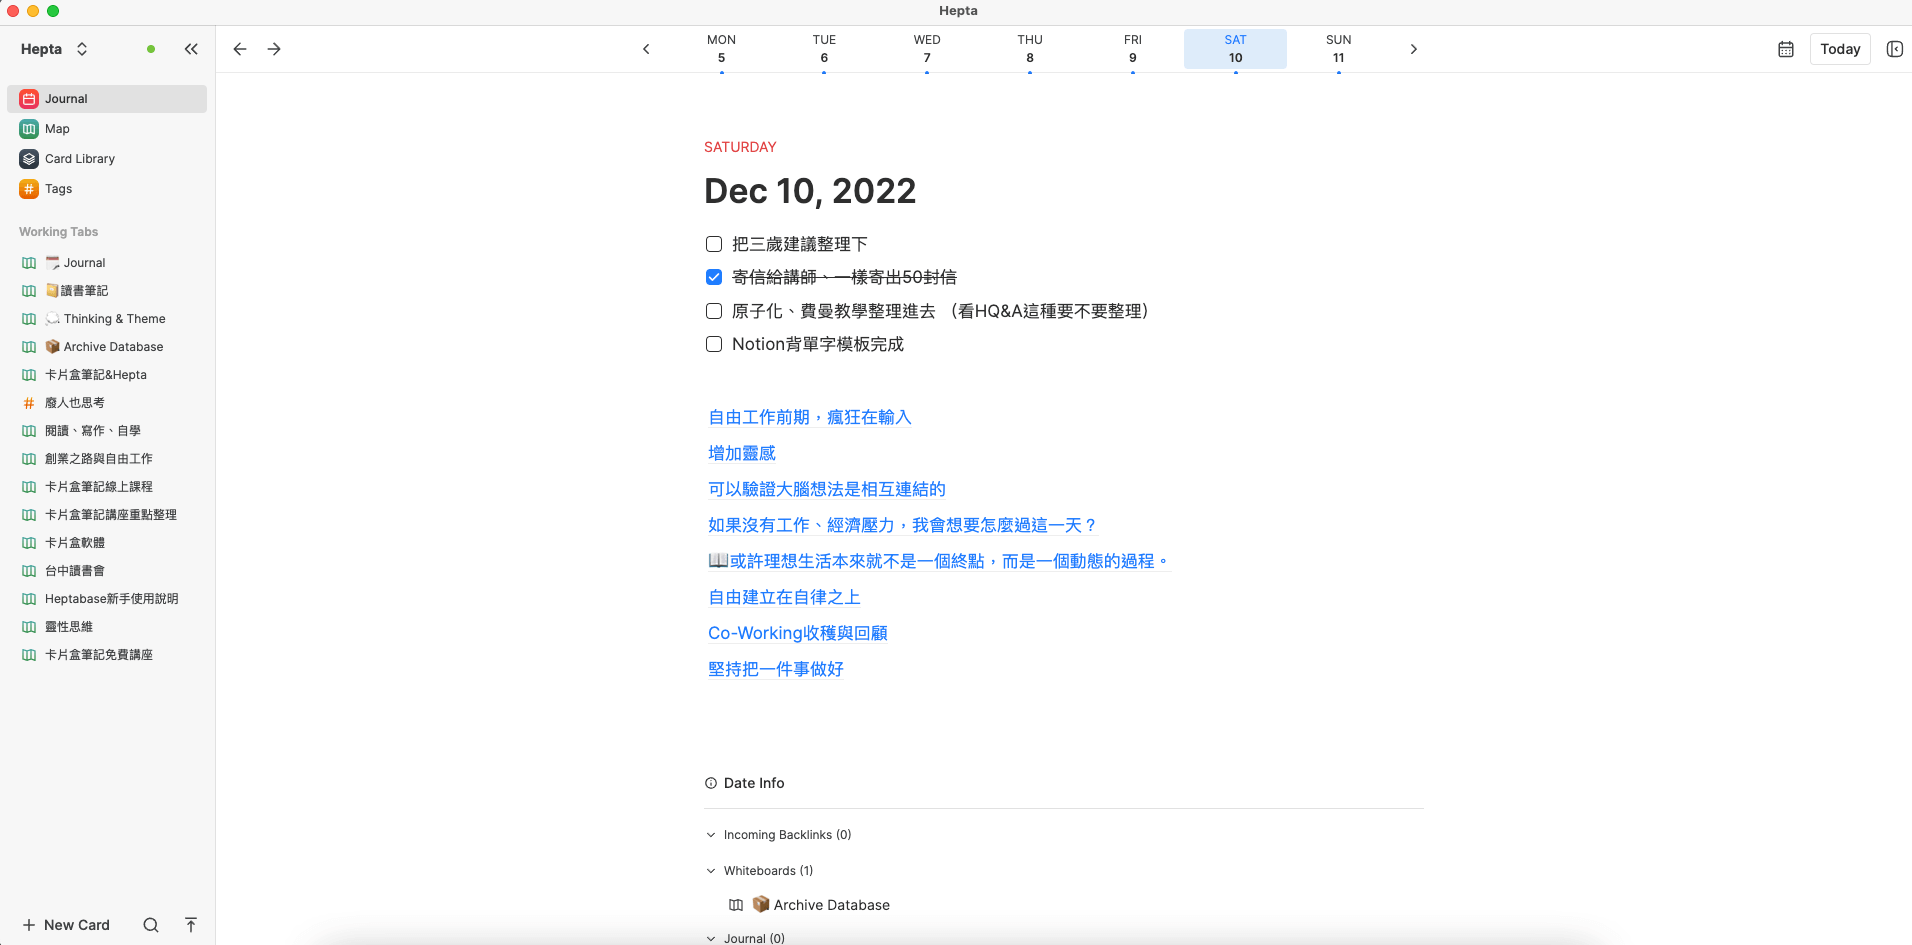Viewport: 1912px width, 945px height.
Task: Open the Card Library panel
Action: coord(79,158)
